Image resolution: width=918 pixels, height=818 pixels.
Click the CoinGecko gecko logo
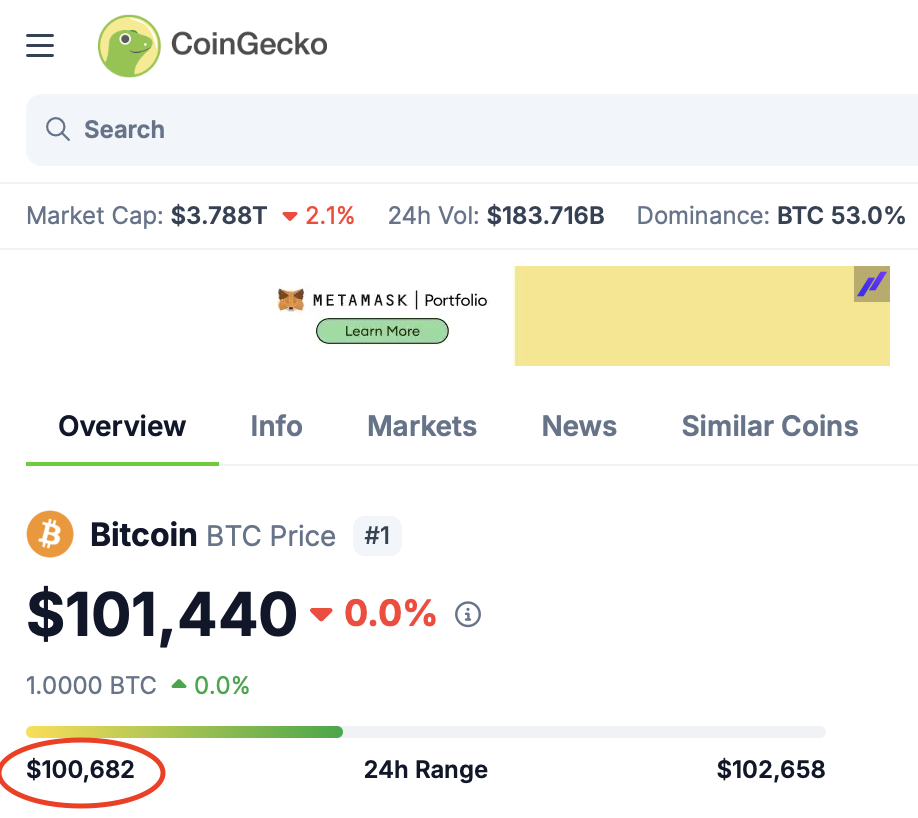click(129, 46)
